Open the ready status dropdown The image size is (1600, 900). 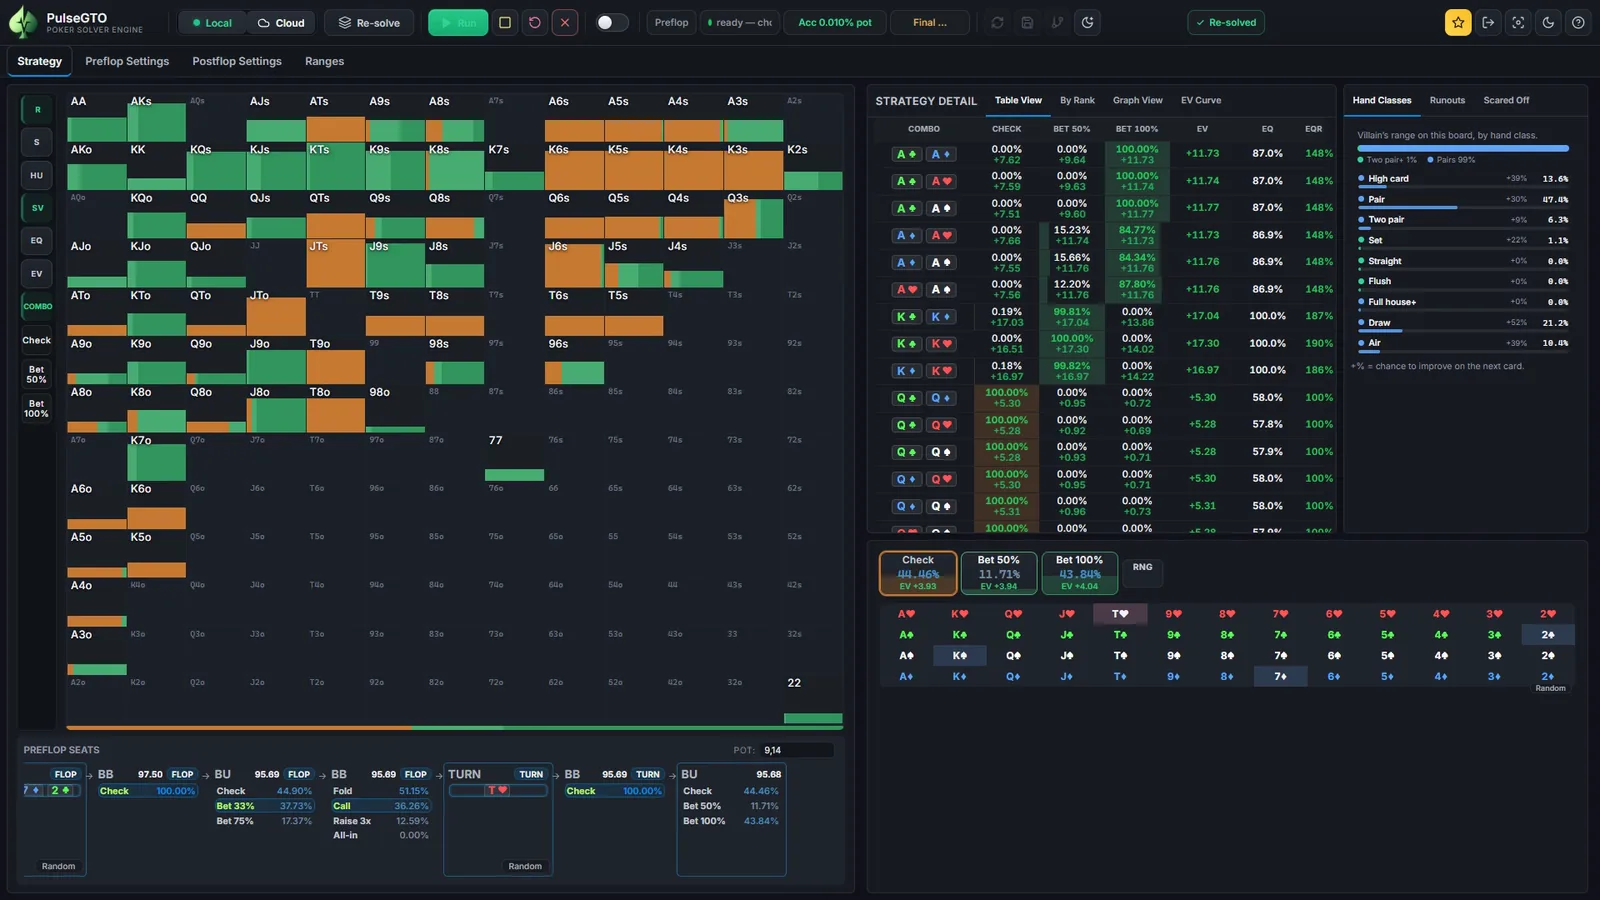740,22
